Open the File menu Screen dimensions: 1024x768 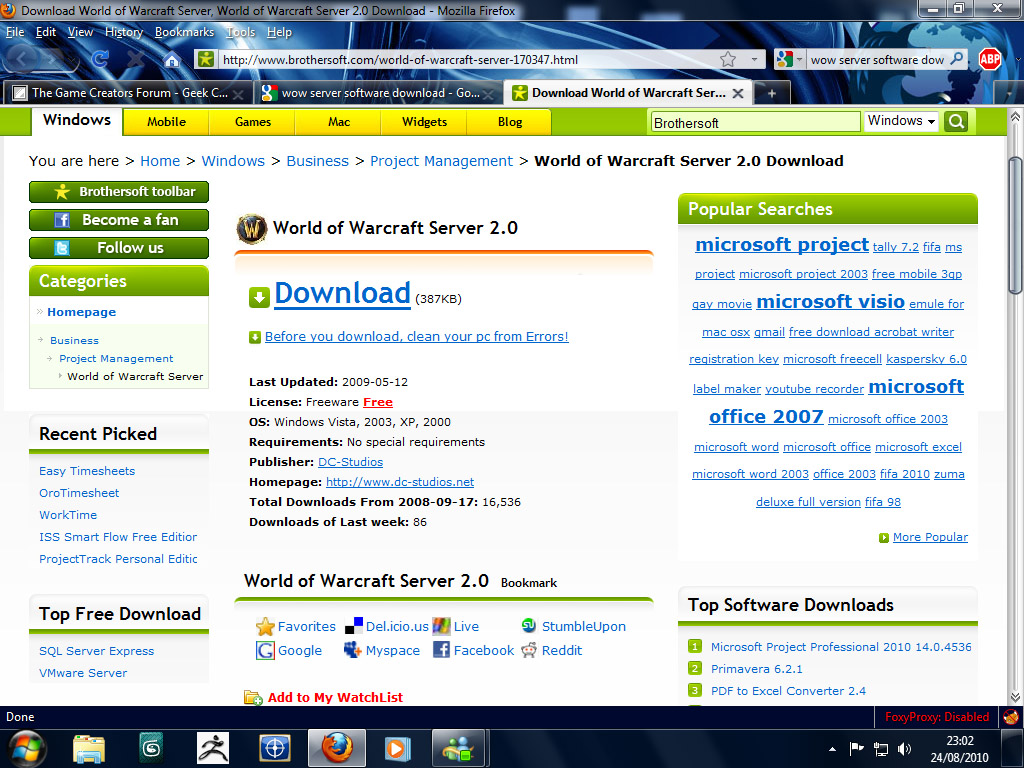click(14, 32)
